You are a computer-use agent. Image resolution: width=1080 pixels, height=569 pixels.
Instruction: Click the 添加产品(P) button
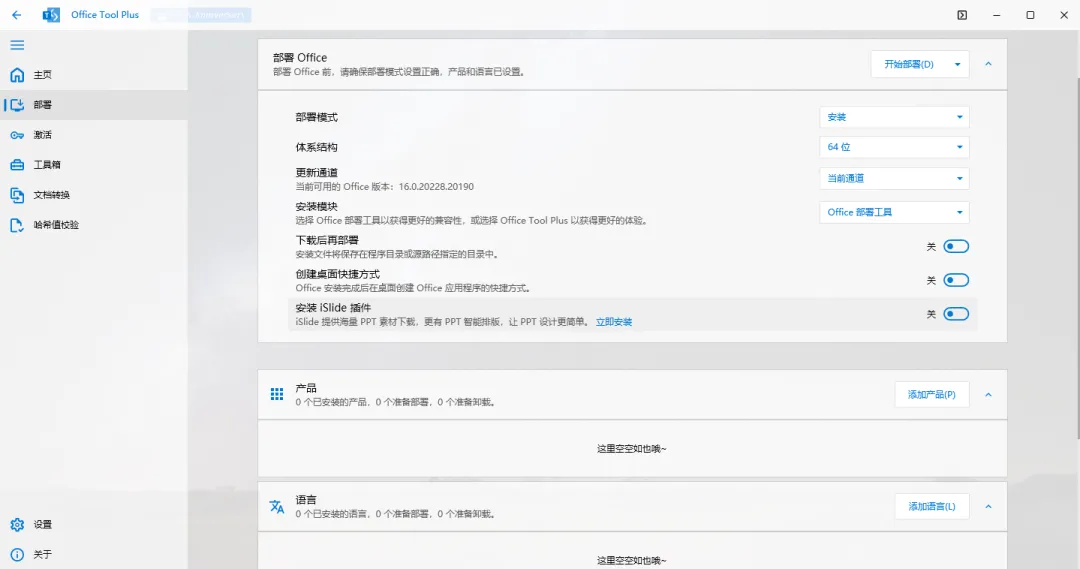click(932, 395)
